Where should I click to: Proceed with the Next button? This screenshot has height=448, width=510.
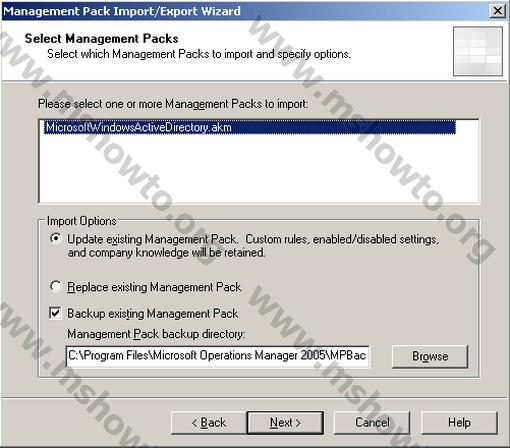point(285,423)
